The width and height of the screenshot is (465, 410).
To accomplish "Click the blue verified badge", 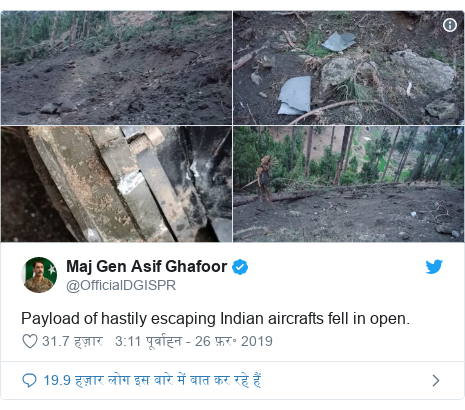I will [x=240, y=267].
